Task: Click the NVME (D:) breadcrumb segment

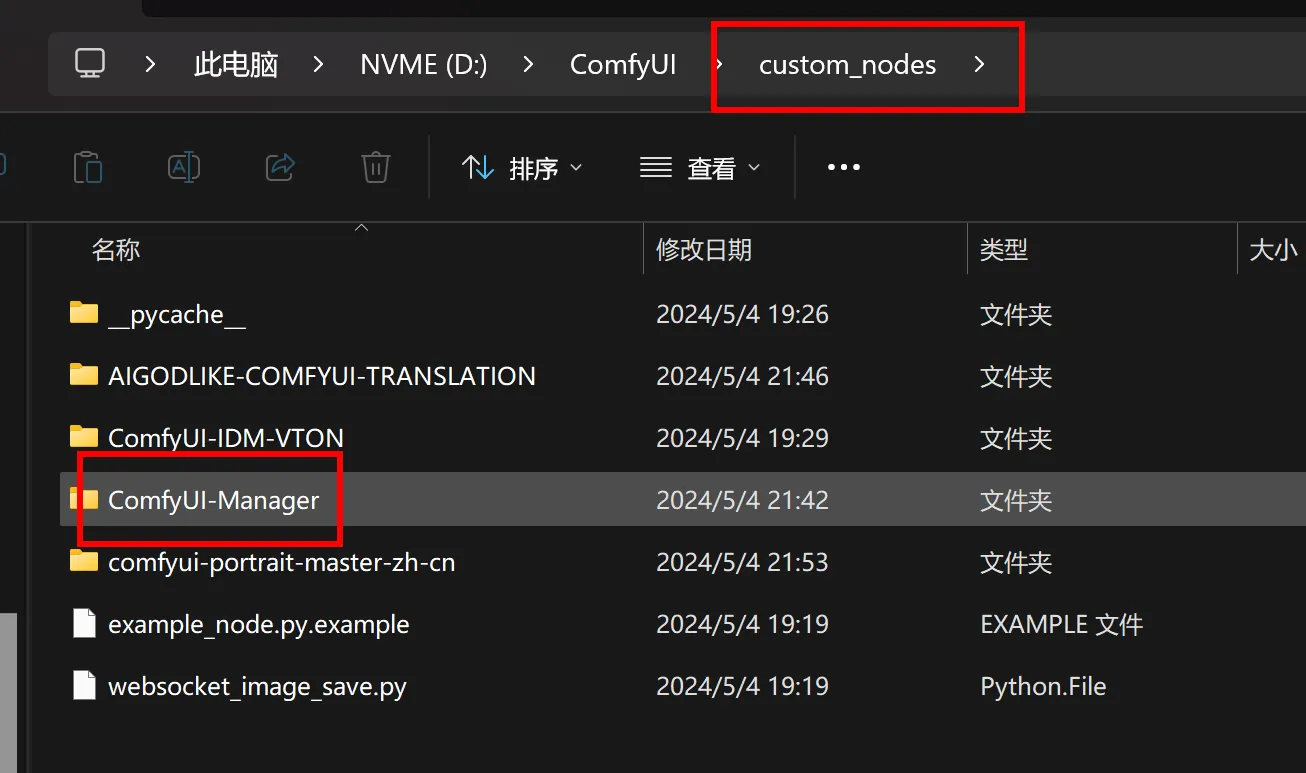Action: [424, 65]
